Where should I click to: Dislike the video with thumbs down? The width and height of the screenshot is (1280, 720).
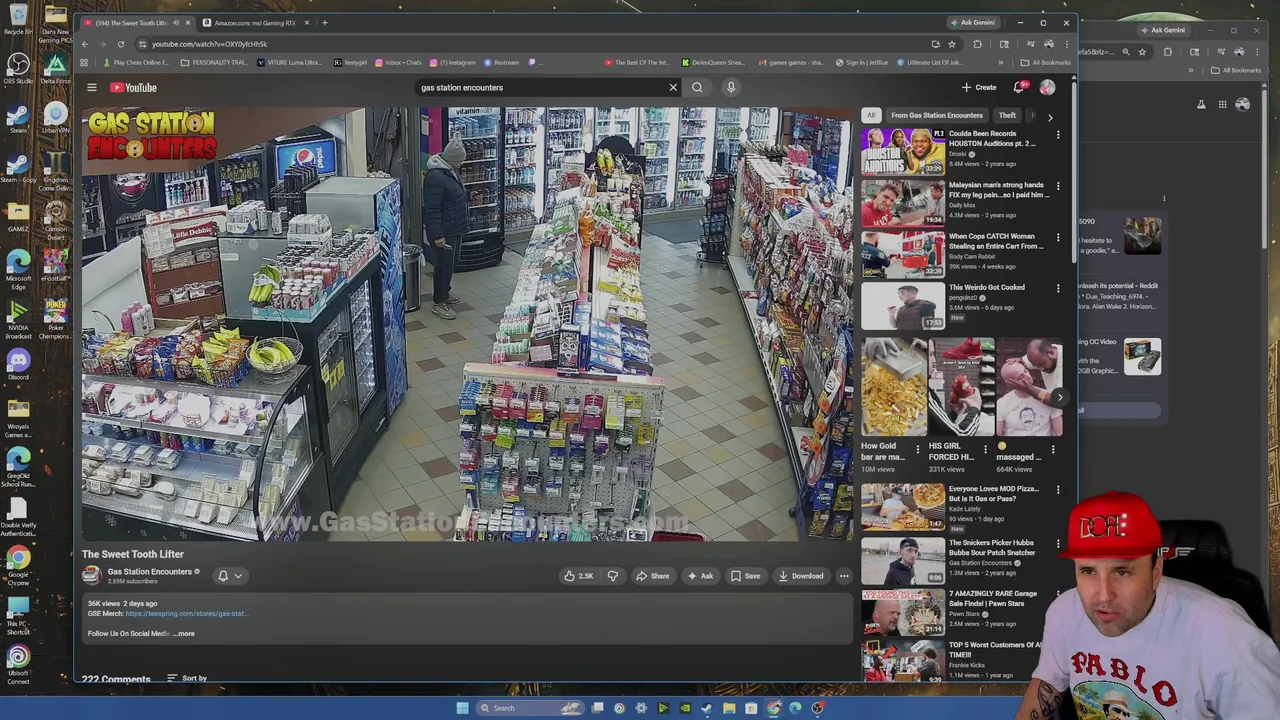[x=613, y=576]
